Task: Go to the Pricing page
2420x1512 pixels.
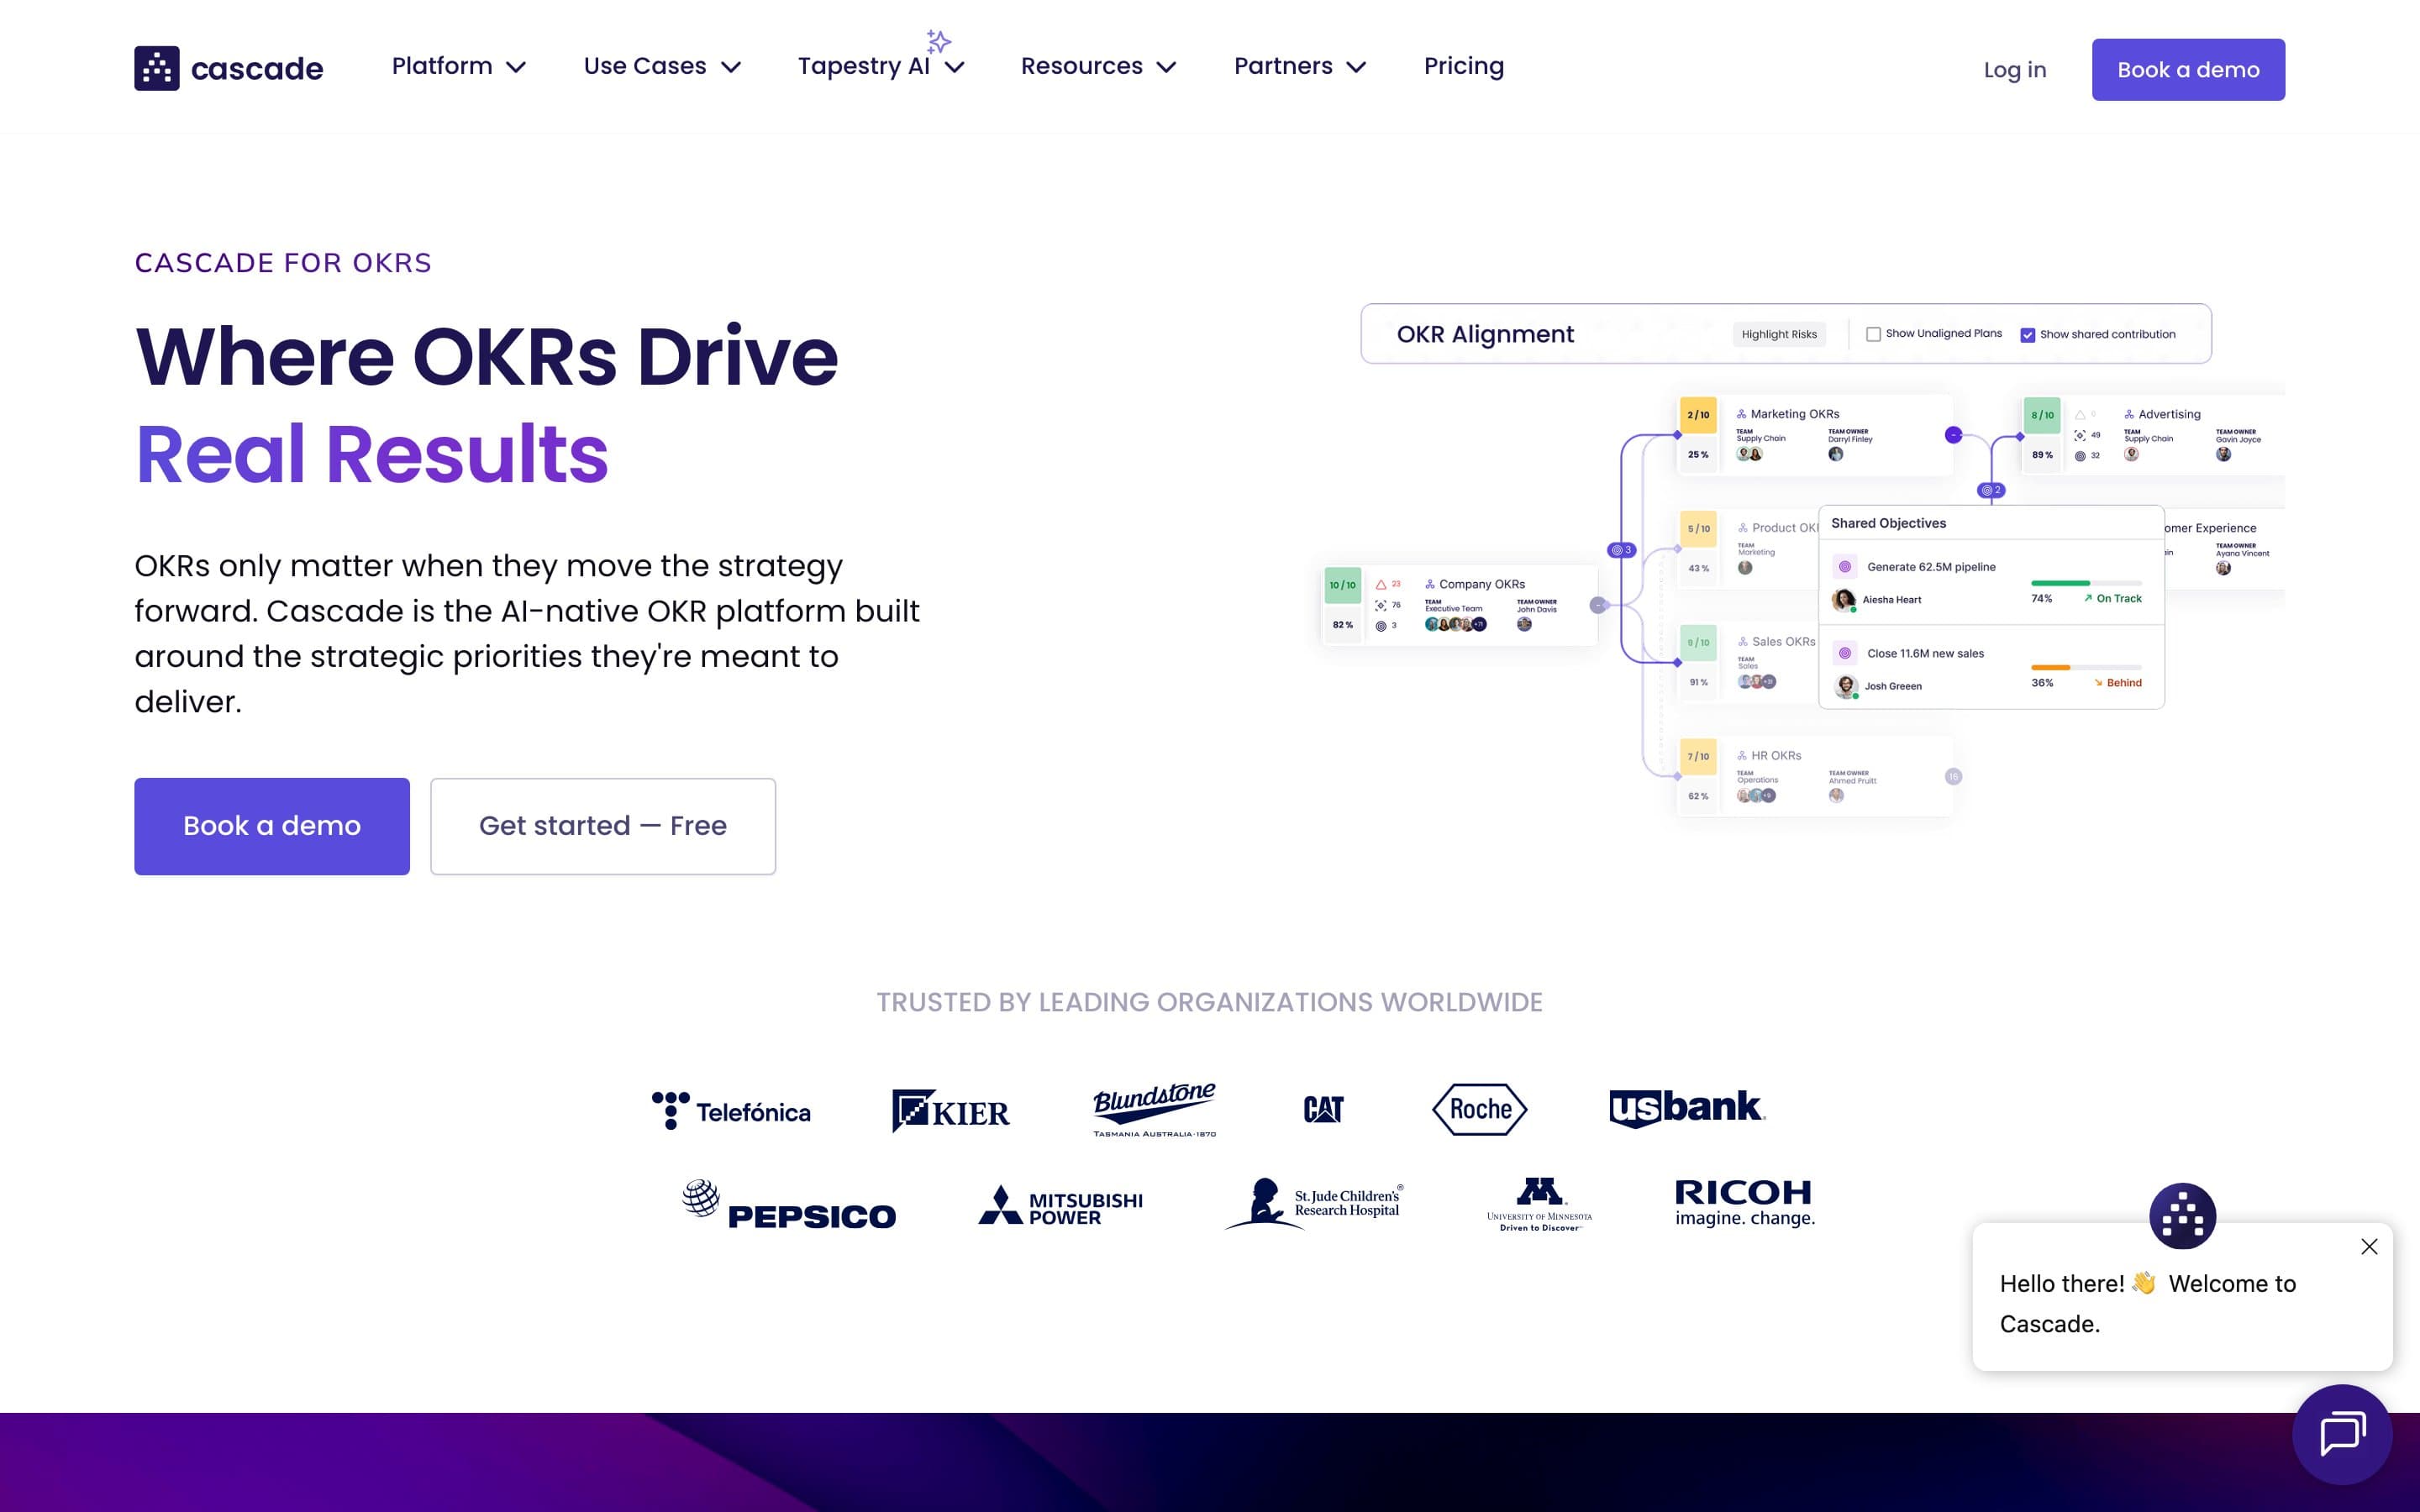Action: pyautogui.click(x=1463, y=66)
